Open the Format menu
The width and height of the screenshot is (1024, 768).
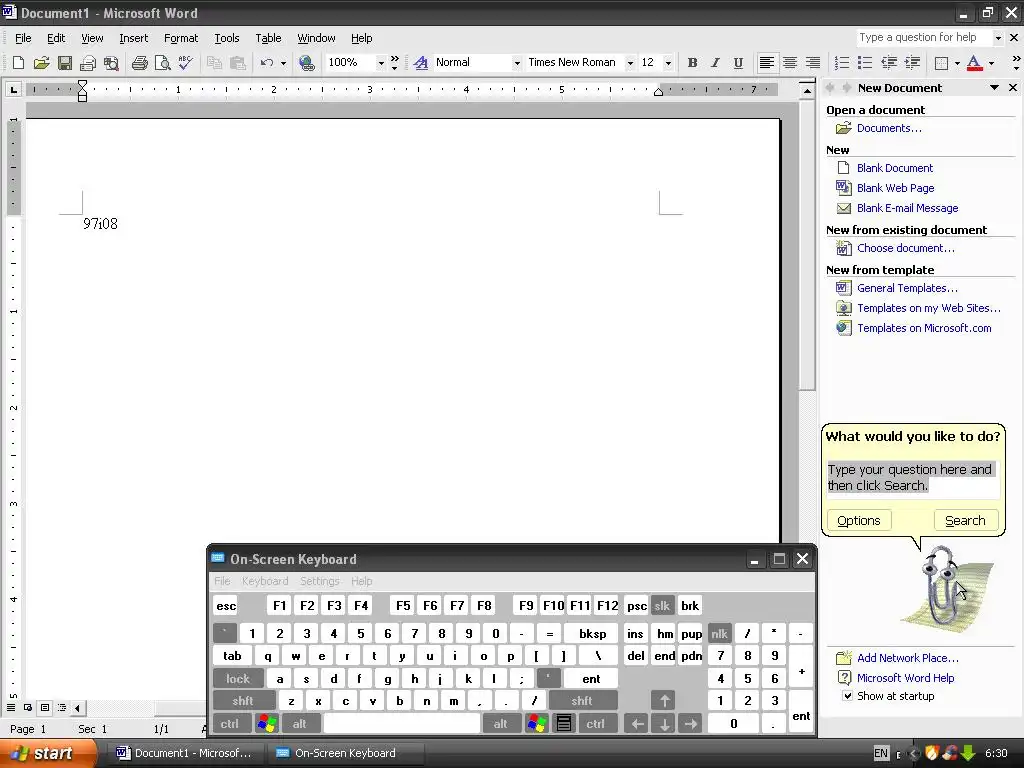[181, 38]
